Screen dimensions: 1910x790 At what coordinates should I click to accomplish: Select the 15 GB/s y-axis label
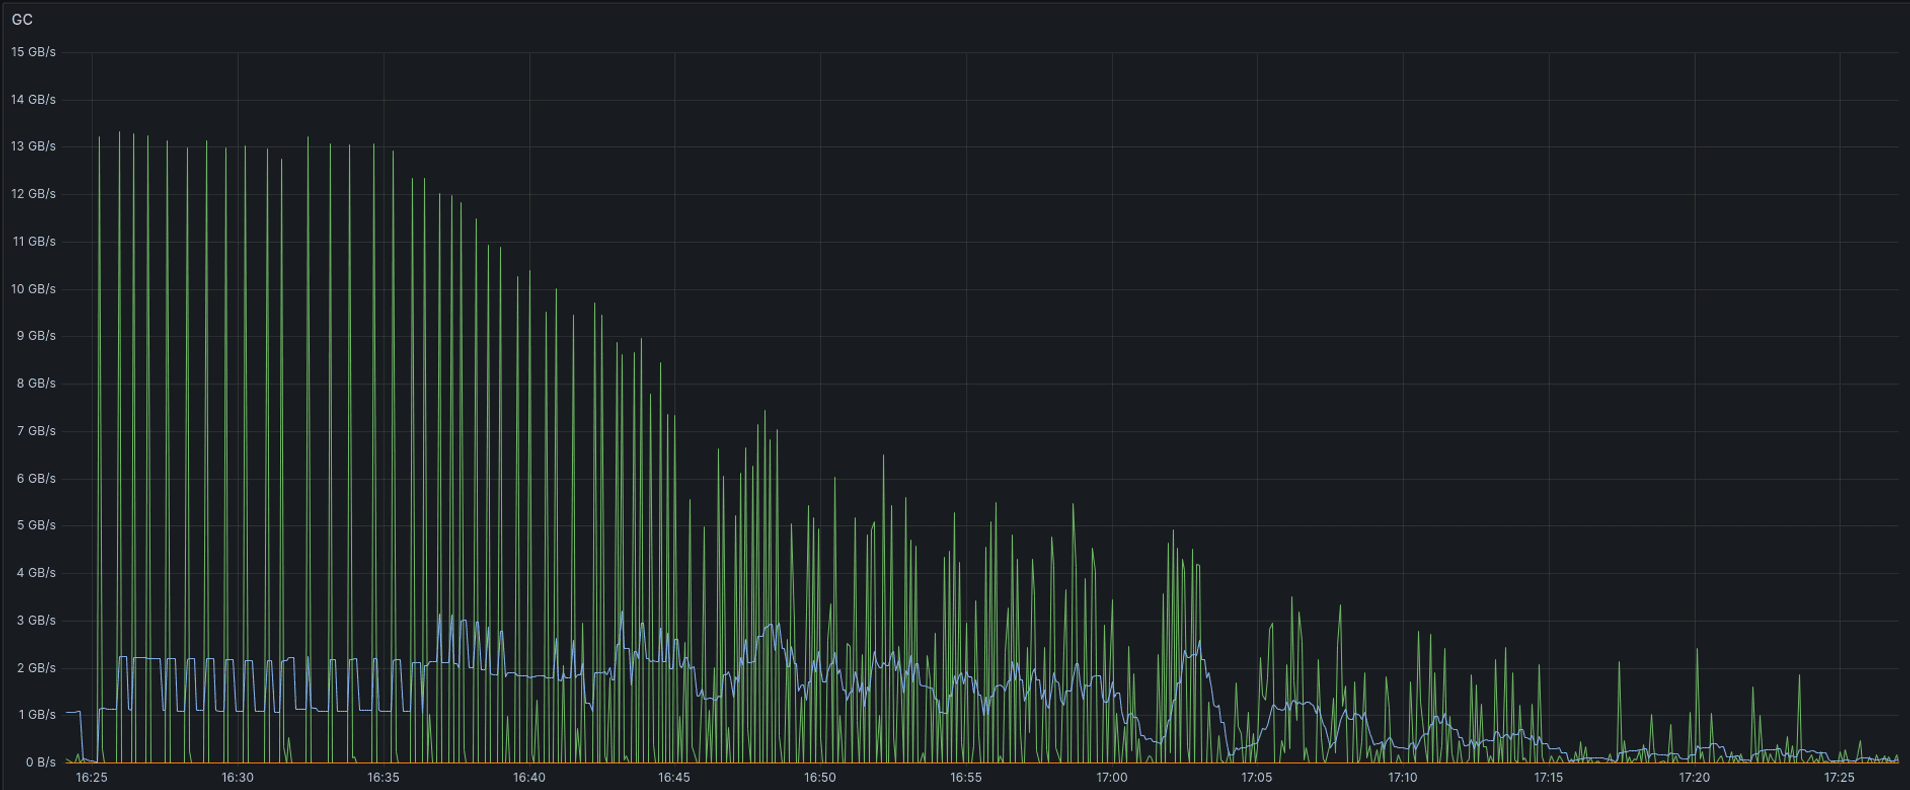pyautogui.click(x=33, y=52)
